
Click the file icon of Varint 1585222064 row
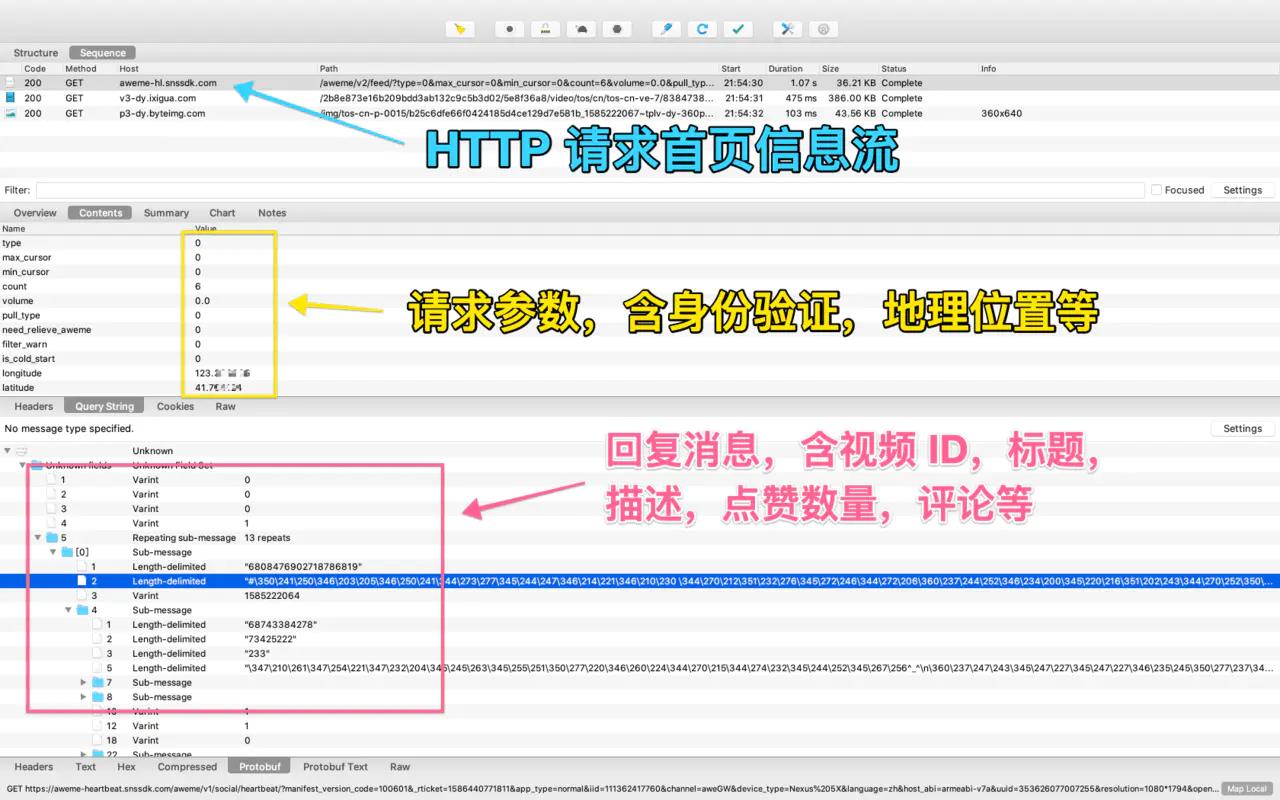click(x=82, y=596)
